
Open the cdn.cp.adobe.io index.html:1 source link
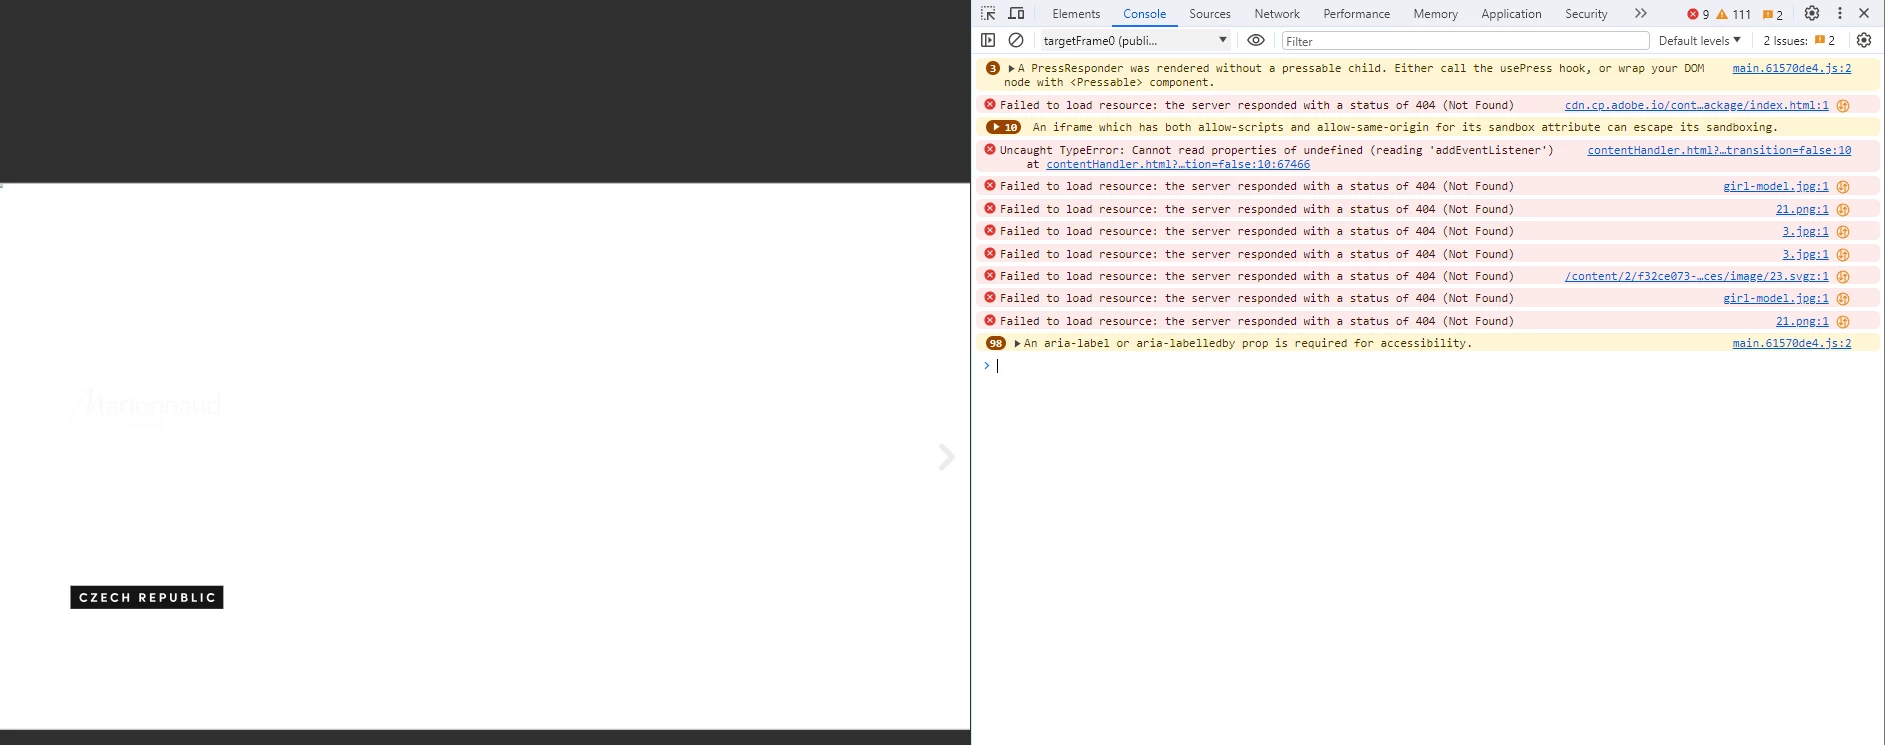click(x=1696, y=106)
